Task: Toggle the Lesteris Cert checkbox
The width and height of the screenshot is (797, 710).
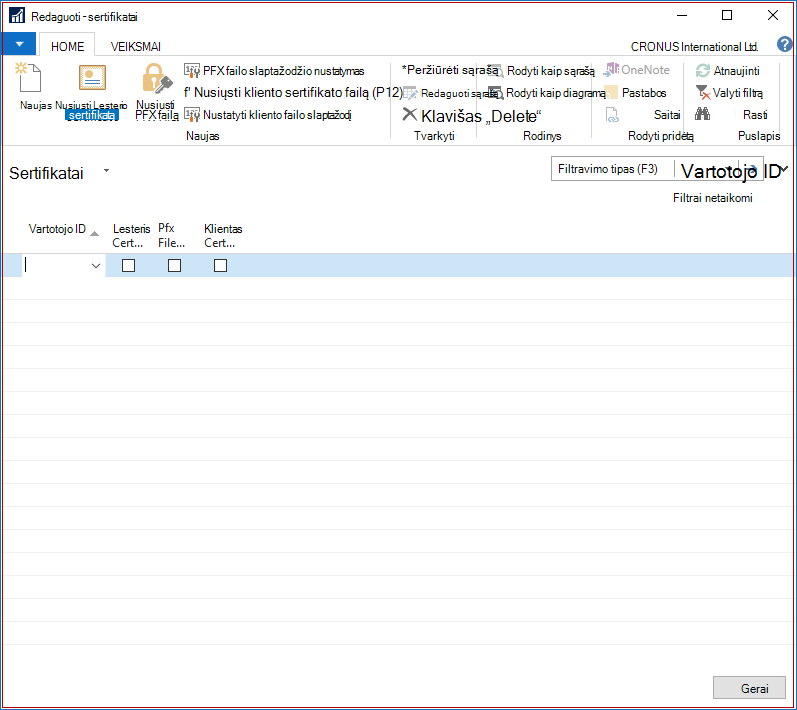Action: click(129, 265)
